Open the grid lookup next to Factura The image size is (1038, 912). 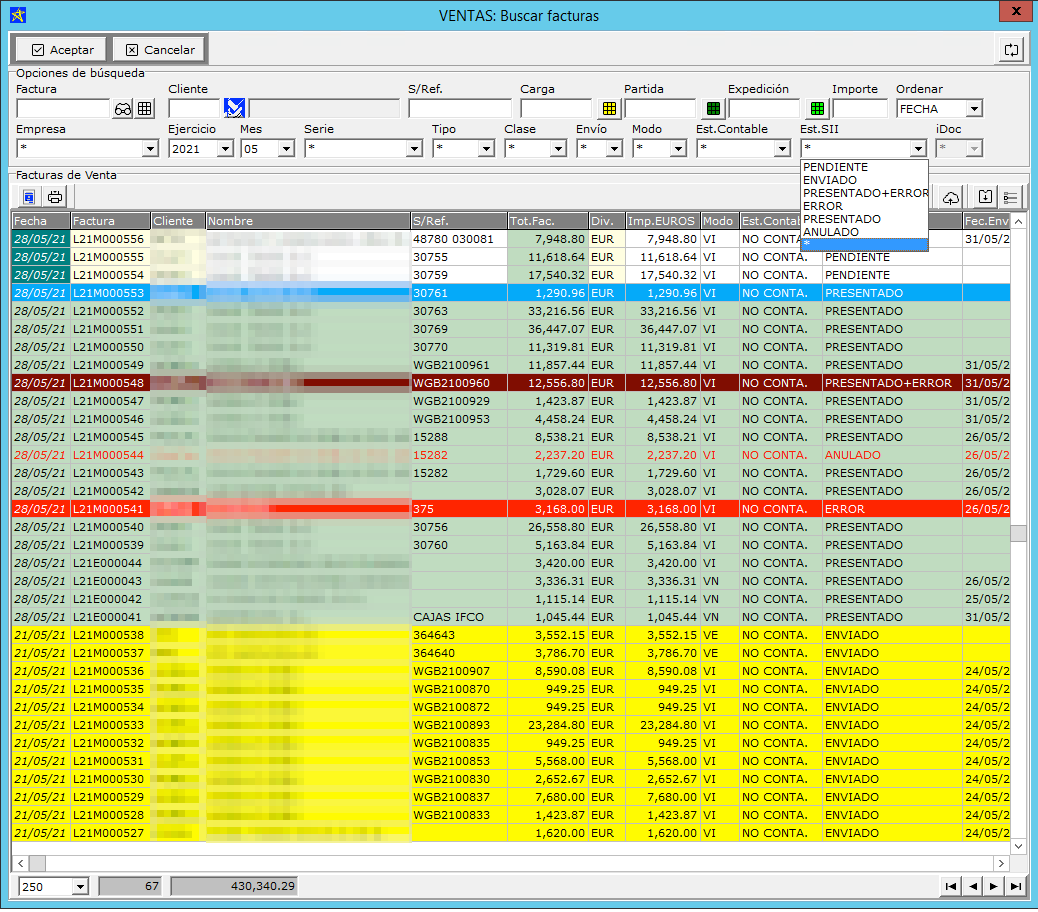tap(145, 109)
